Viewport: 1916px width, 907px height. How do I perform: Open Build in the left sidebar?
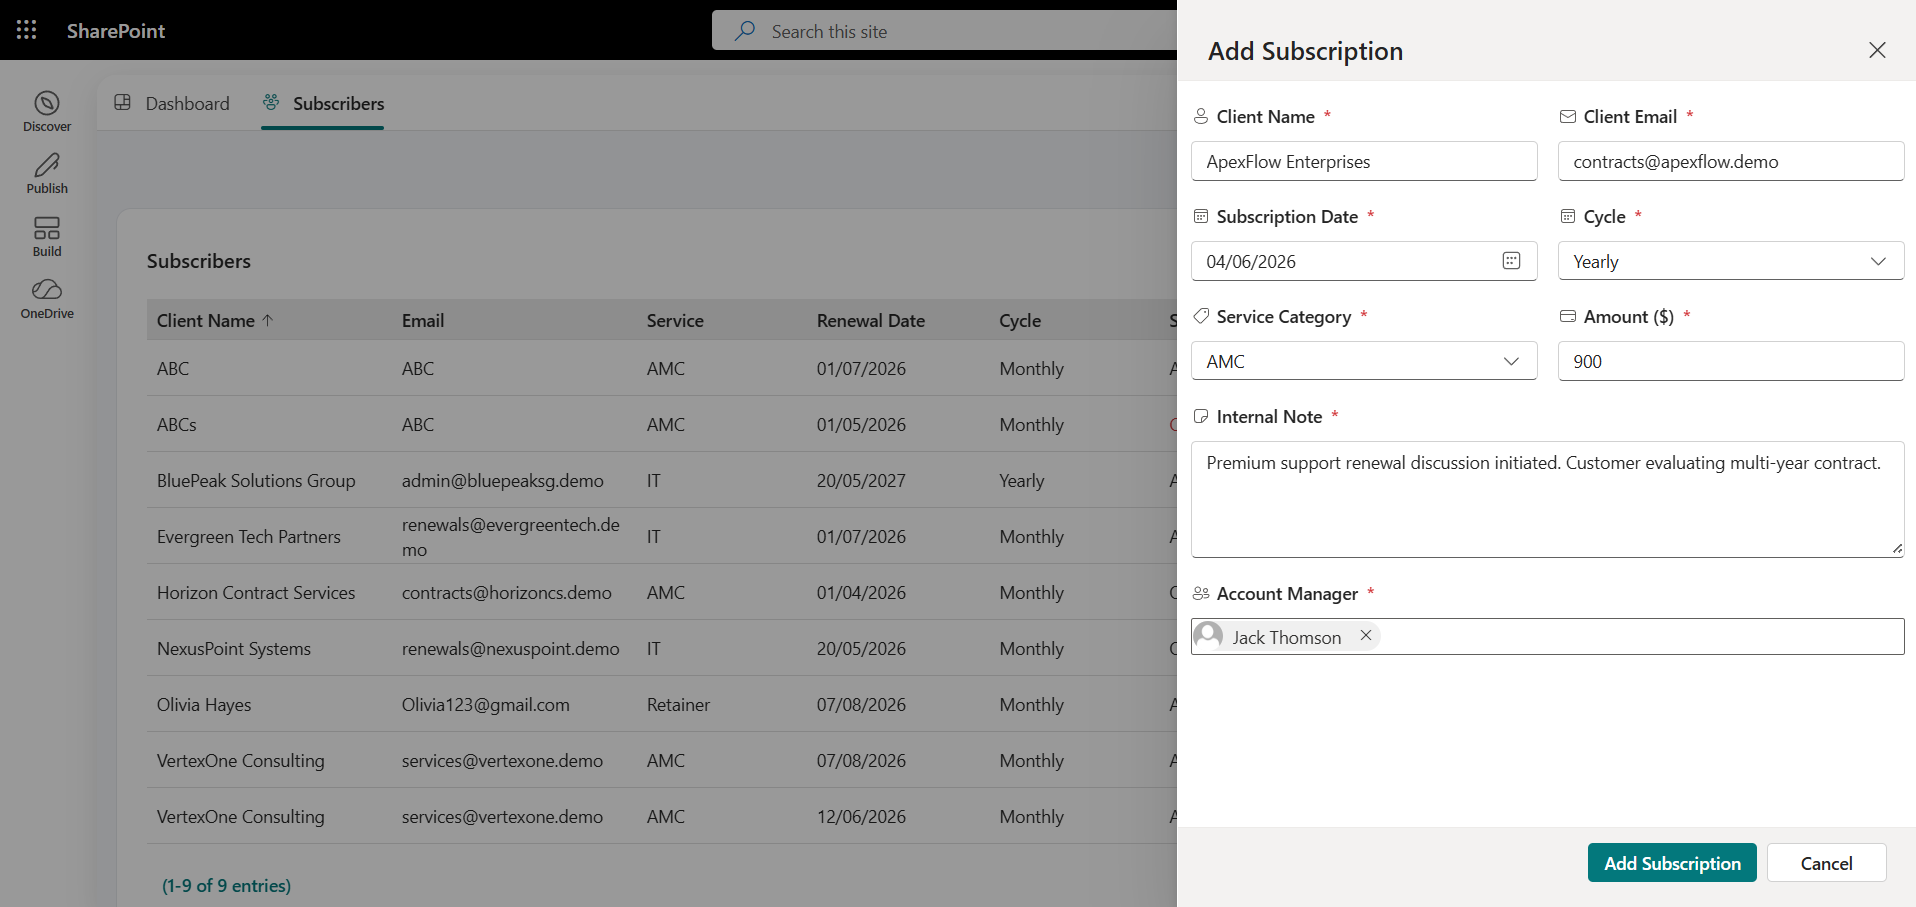tap(47, 237)
